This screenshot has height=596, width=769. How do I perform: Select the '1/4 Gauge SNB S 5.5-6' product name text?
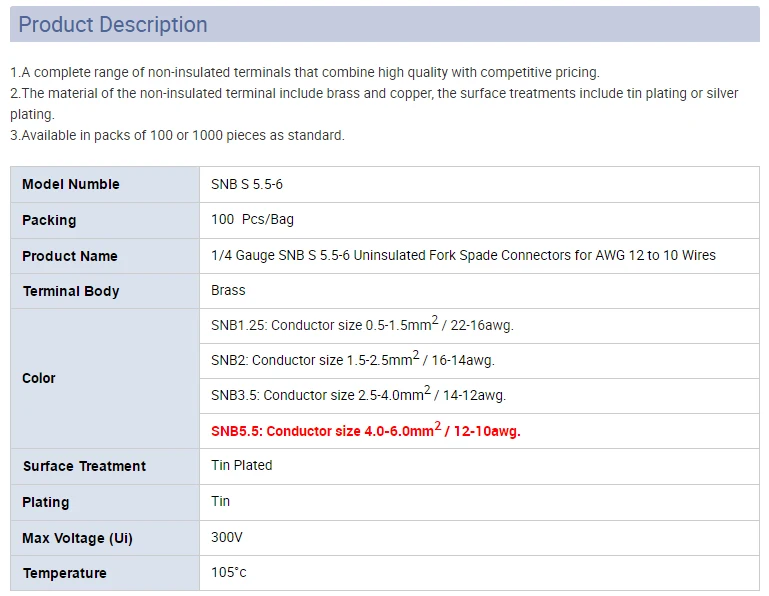click(x=463, y=256)
